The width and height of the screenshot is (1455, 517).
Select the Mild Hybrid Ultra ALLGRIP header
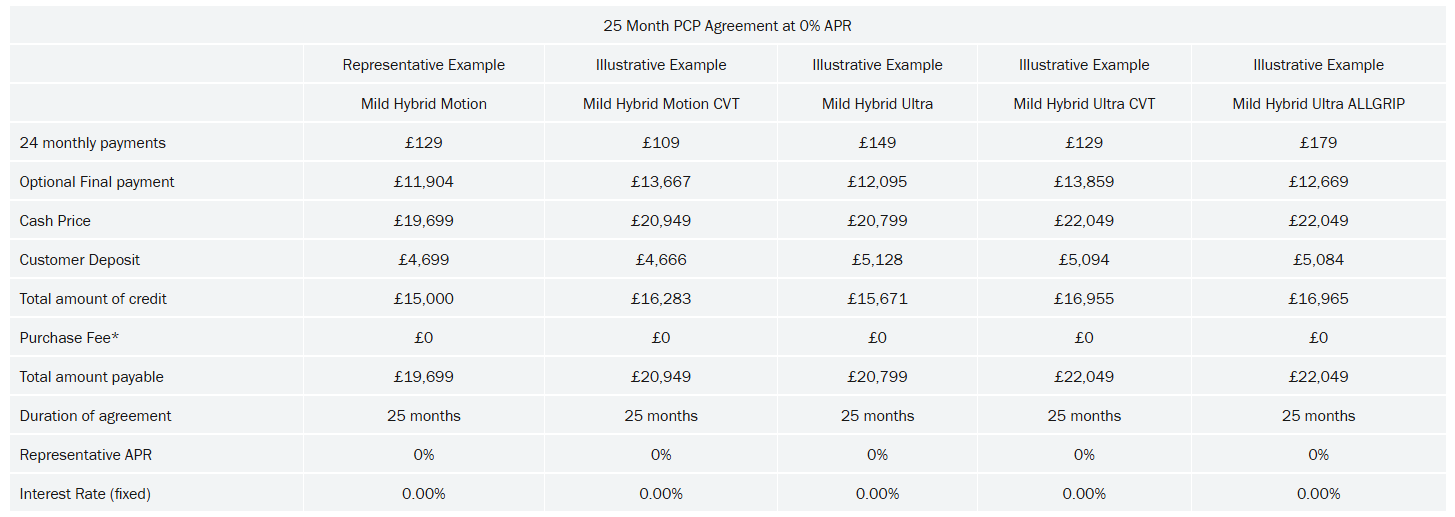coord(1318,104)
